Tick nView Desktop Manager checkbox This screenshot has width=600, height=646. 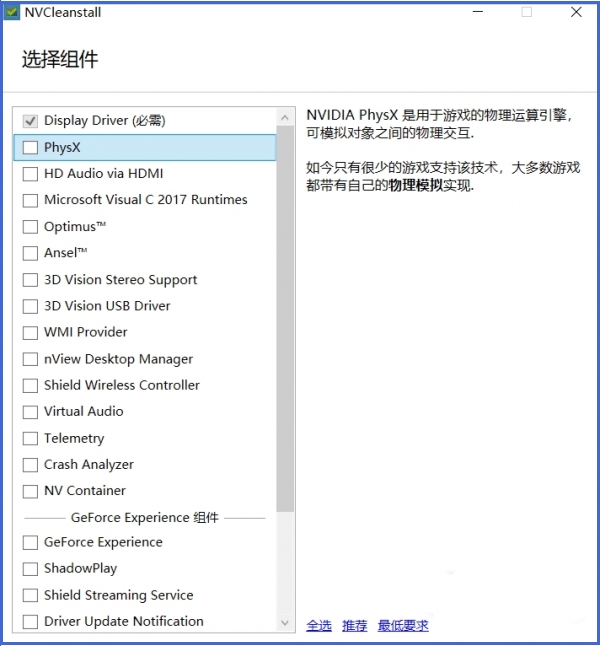pyautogui.click(x=30, y=359)
